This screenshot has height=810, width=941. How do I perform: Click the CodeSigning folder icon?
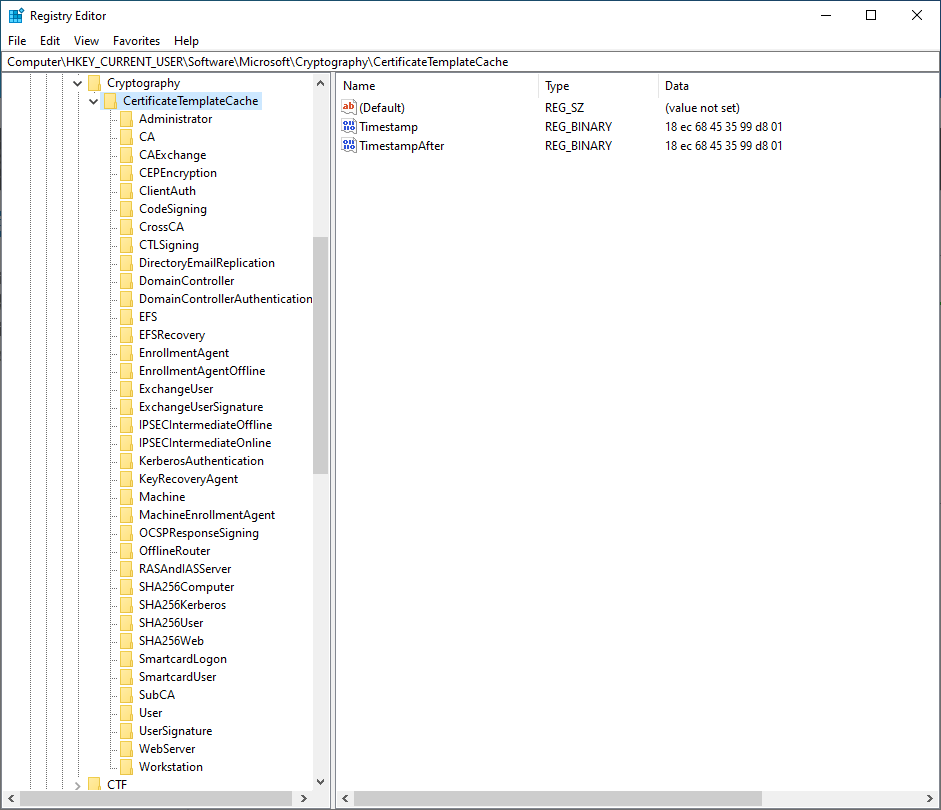(x=126, y=209)
